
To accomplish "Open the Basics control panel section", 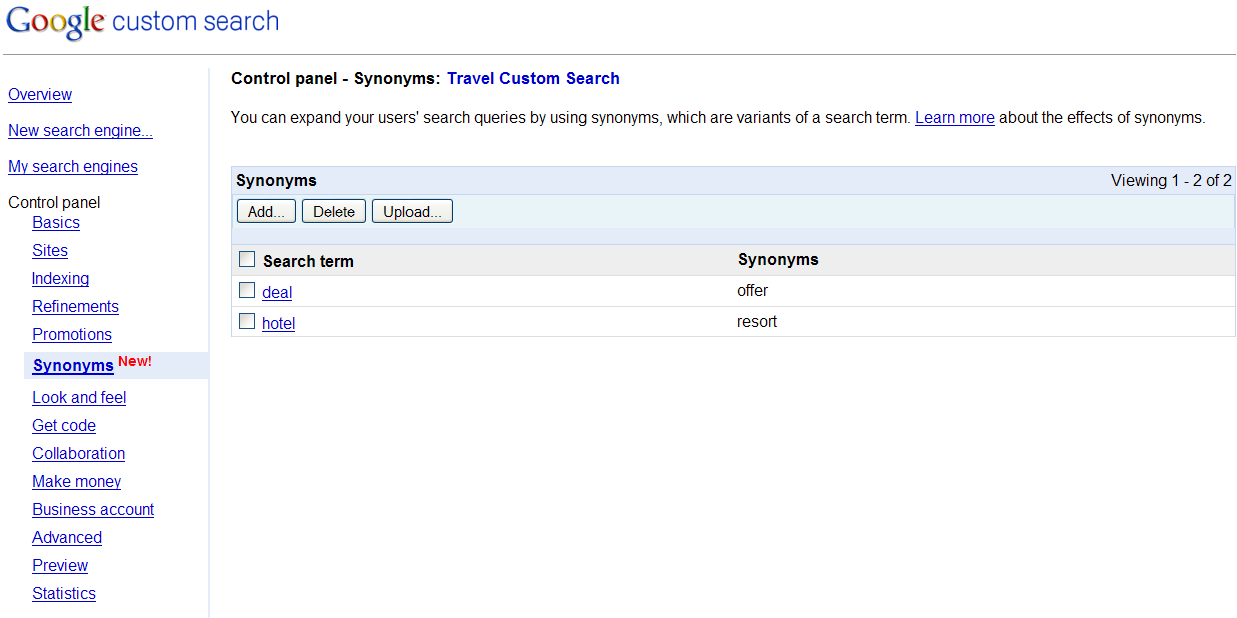I will click(56, 222).
